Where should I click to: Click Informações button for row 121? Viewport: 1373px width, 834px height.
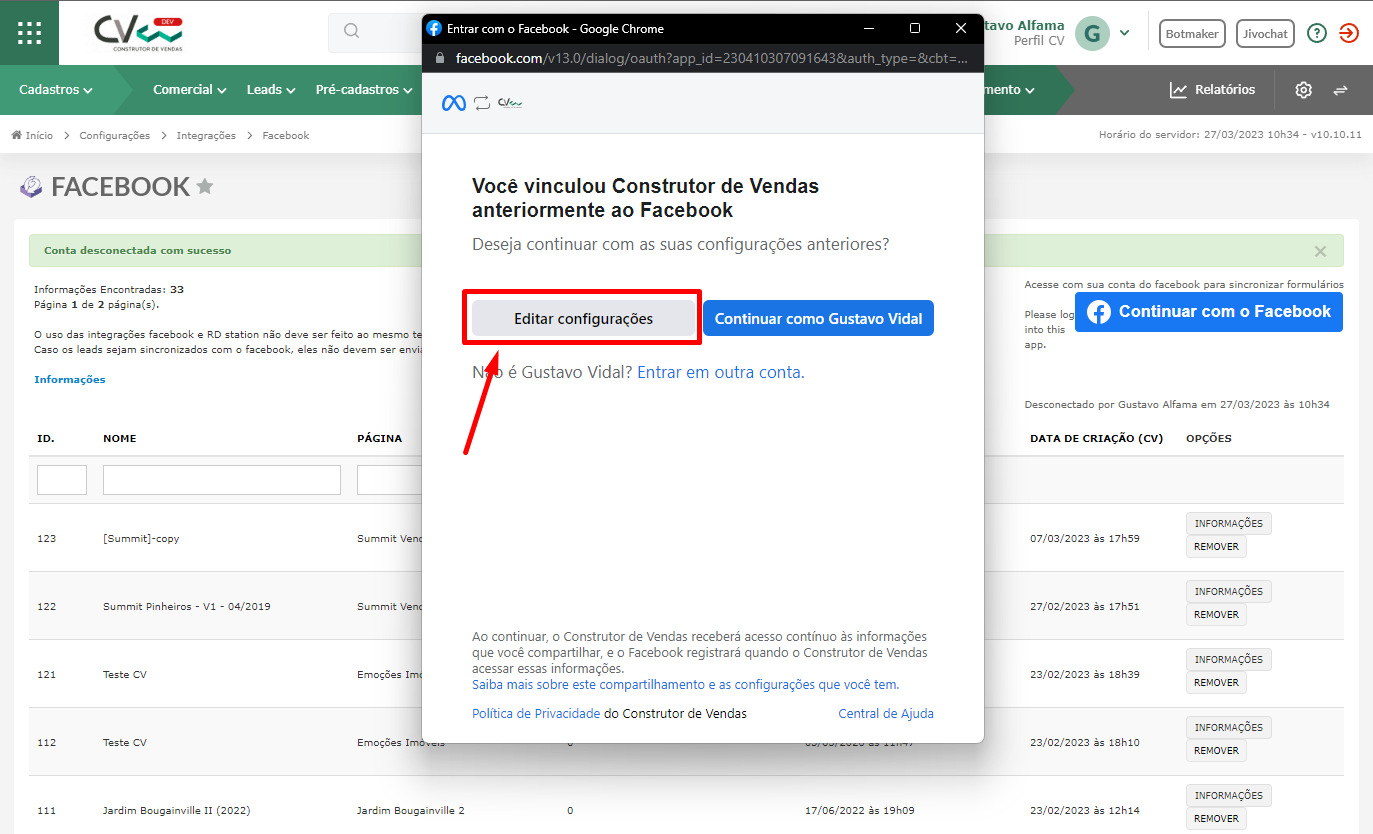pos(1229,659)
